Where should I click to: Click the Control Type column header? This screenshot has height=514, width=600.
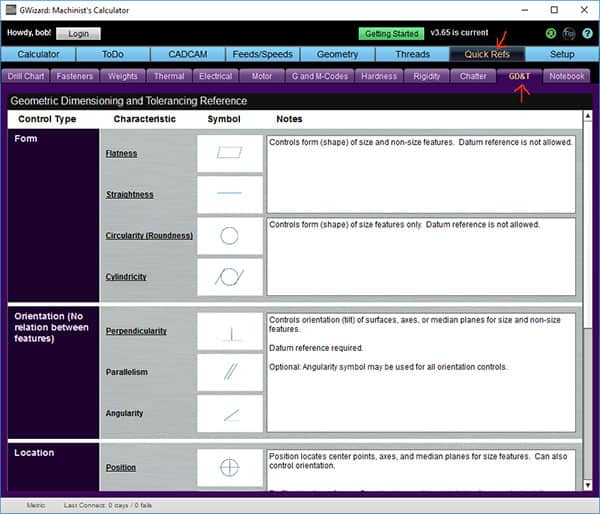[x=47, y=119]
